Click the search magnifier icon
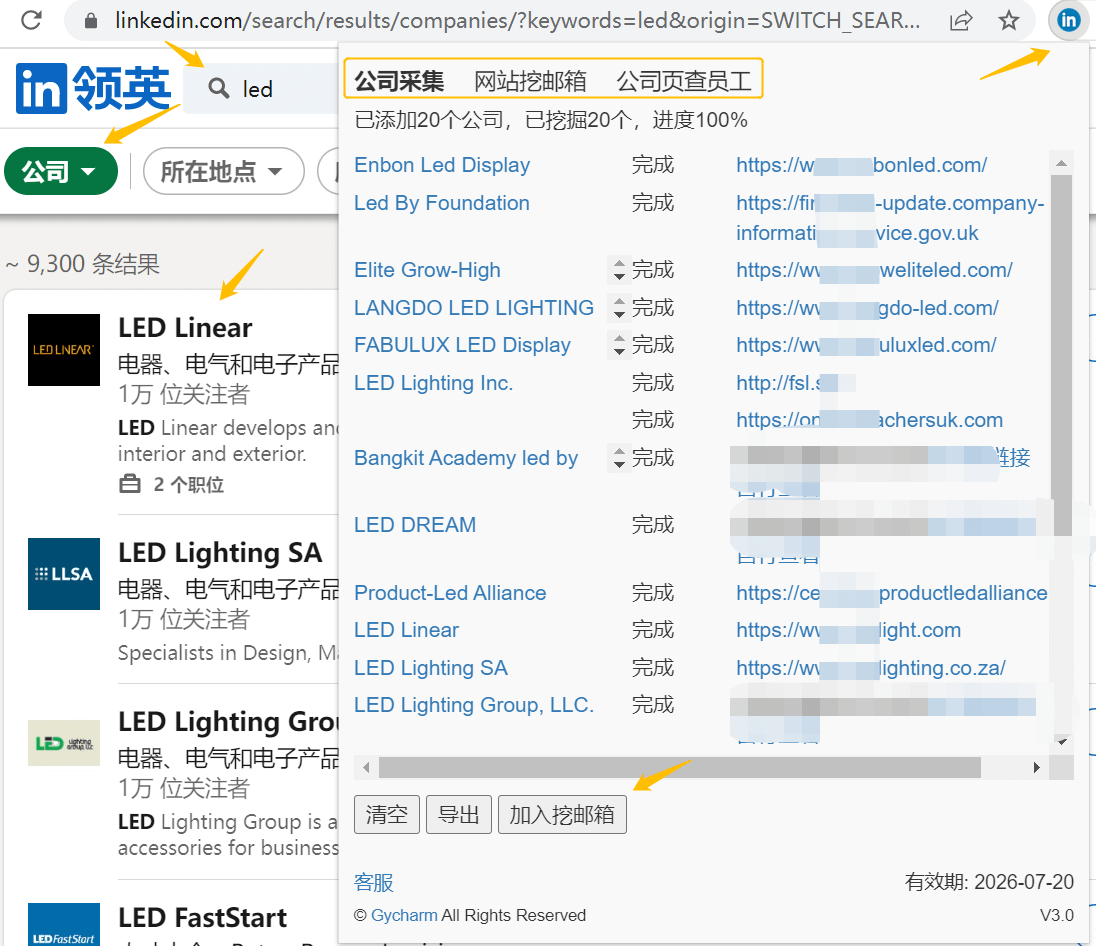1096x946 pixels. tap(219, 89)
